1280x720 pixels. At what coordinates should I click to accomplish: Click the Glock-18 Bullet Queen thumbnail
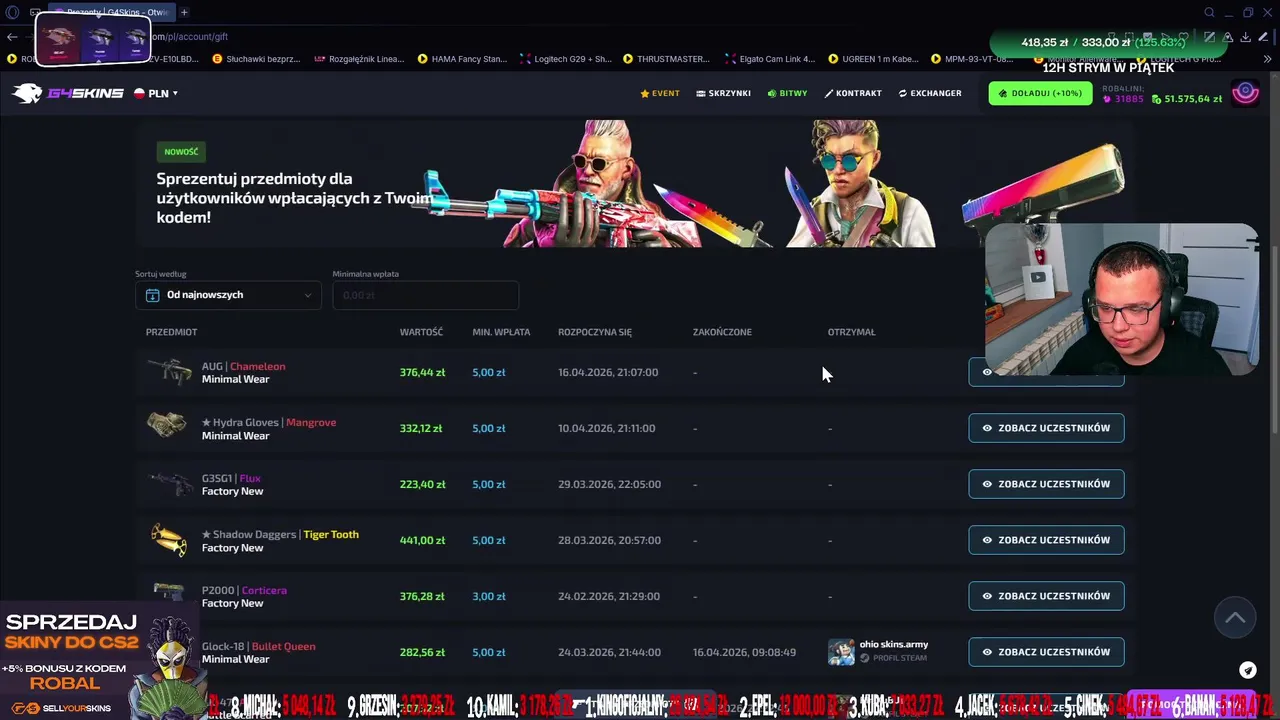pos(169,650)
